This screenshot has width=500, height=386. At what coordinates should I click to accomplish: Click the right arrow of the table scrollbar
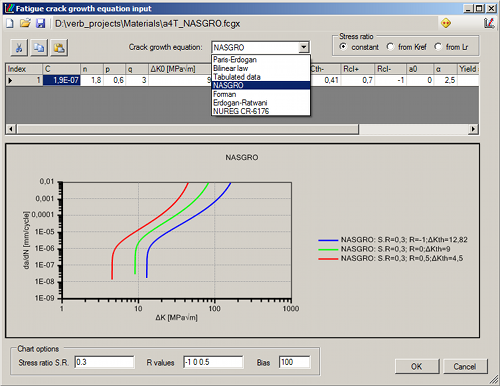[x=473, y=129]
